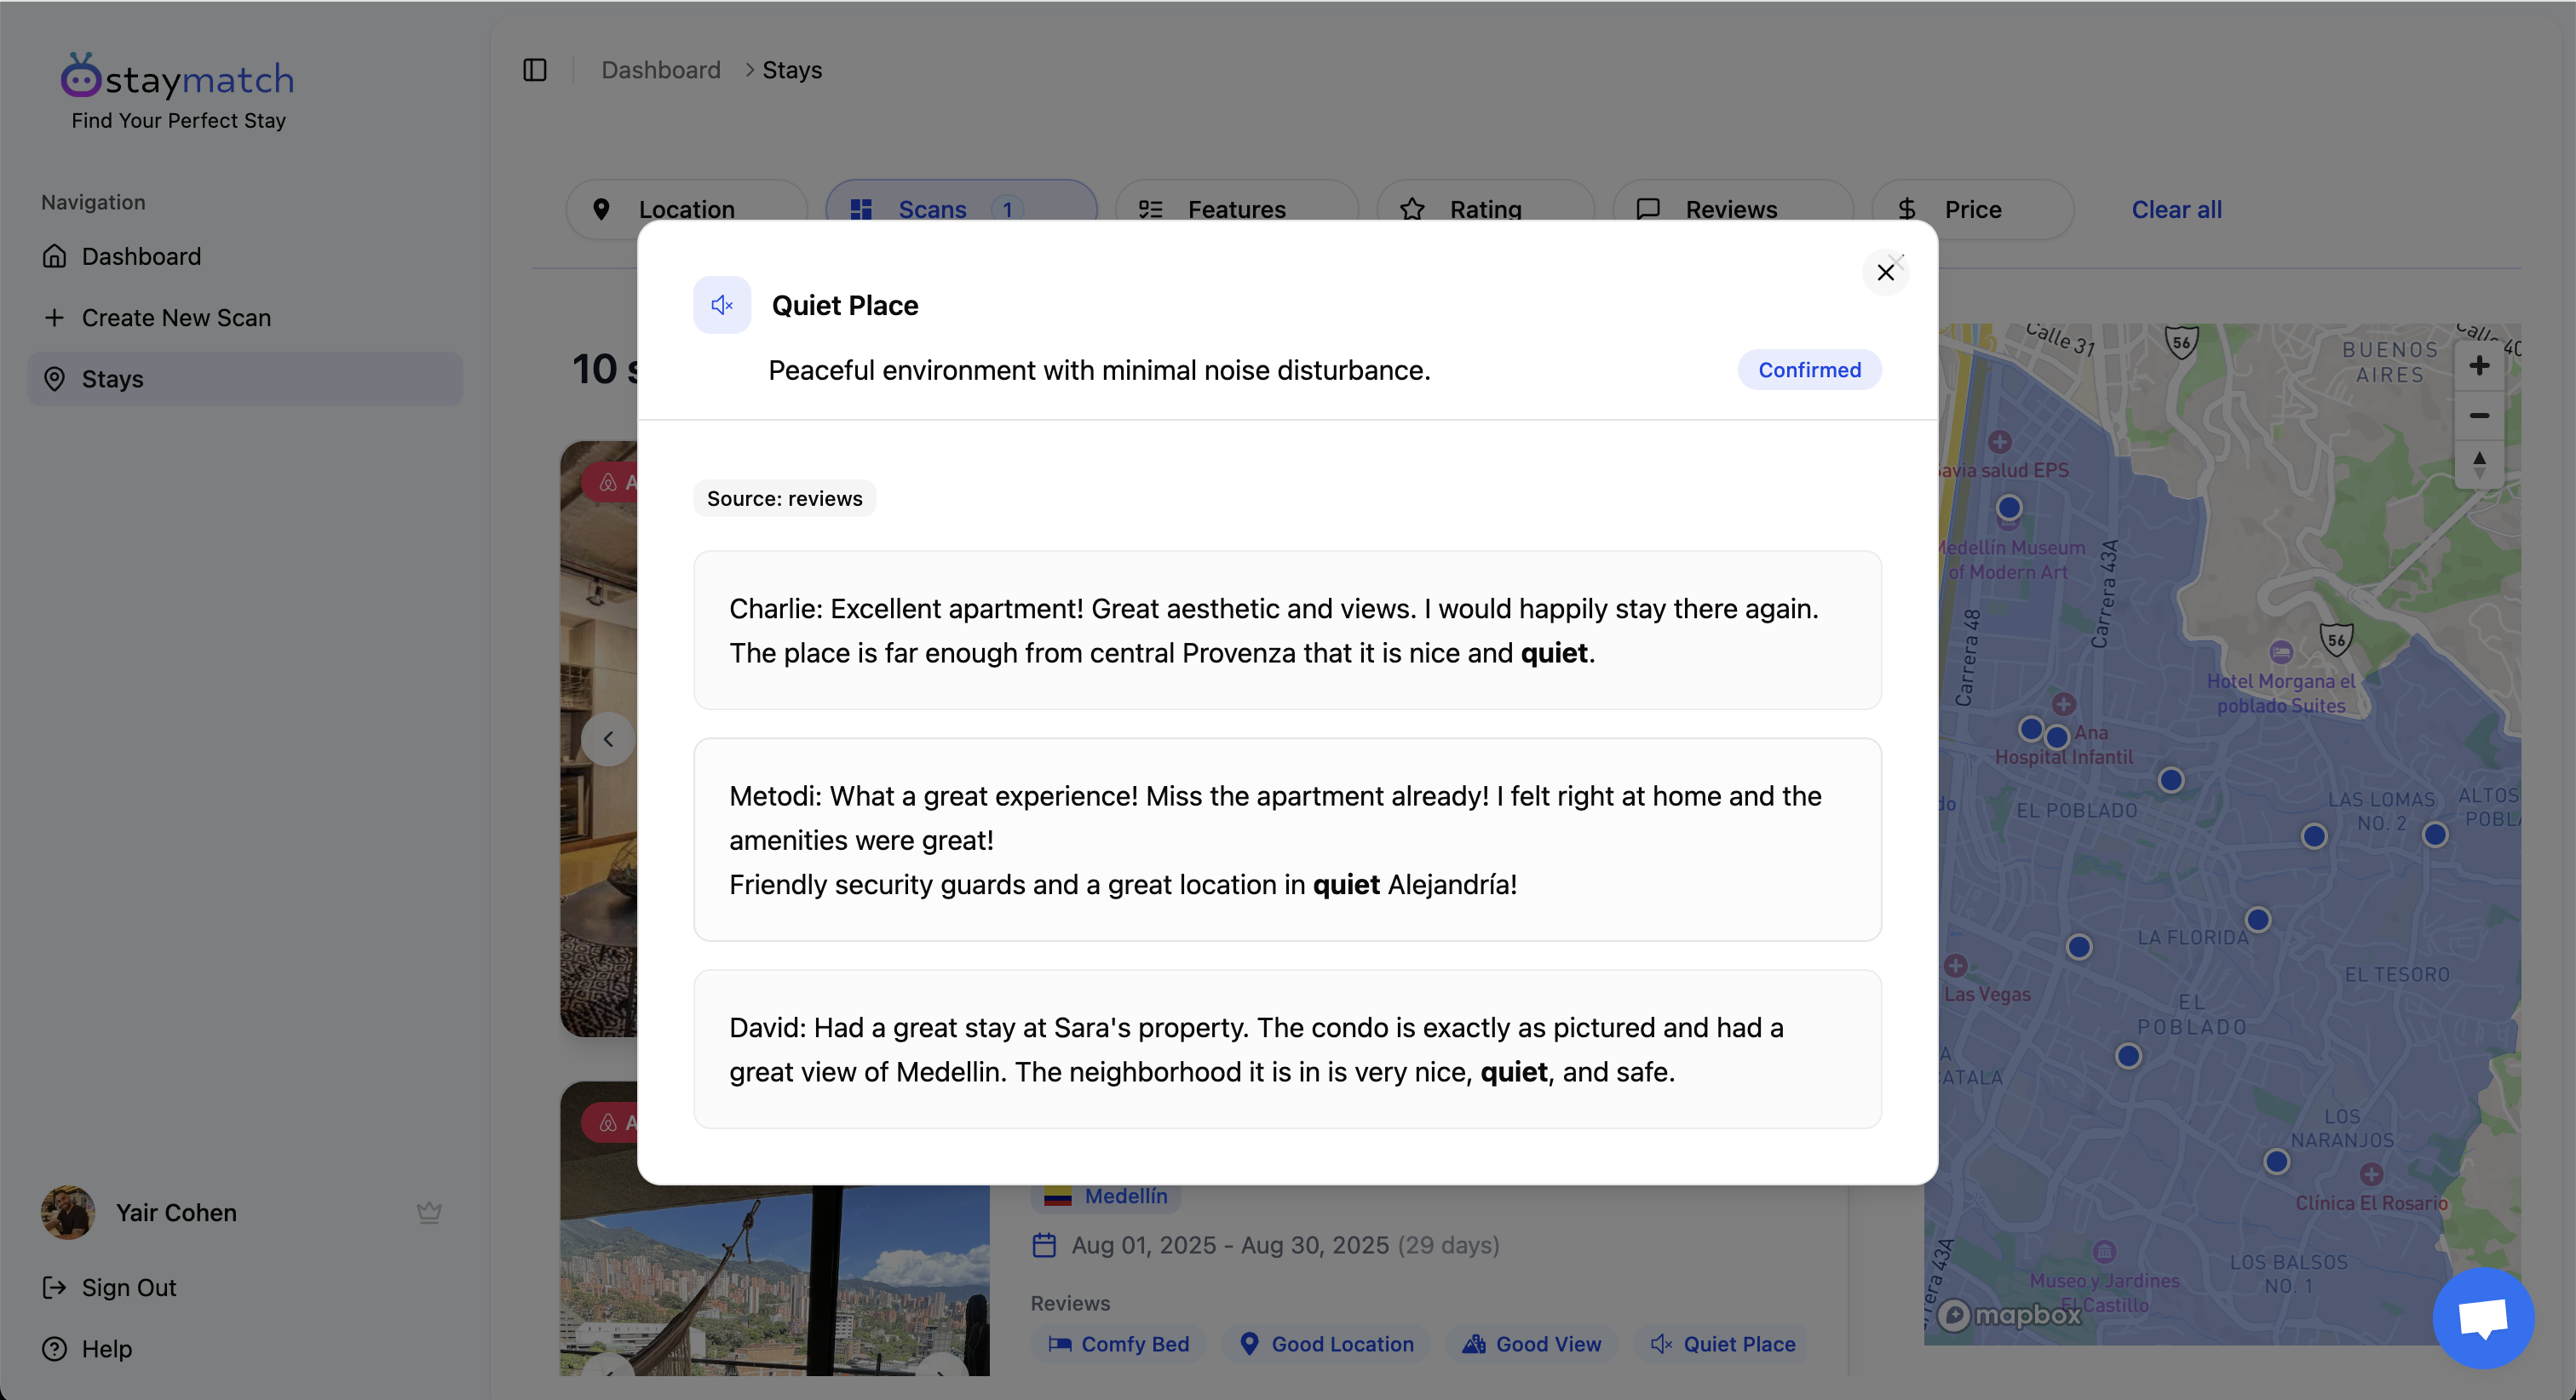This screenshot has height=1400, width=2576.
Task: Open Help
Action: coord(106,1348)
